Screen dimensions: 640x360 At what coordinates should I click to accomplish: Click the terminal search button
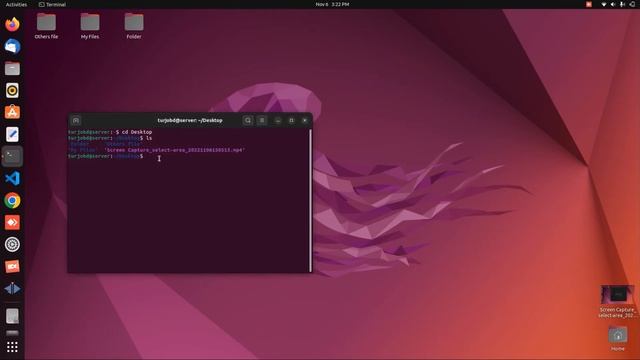(x=248, y=120)
